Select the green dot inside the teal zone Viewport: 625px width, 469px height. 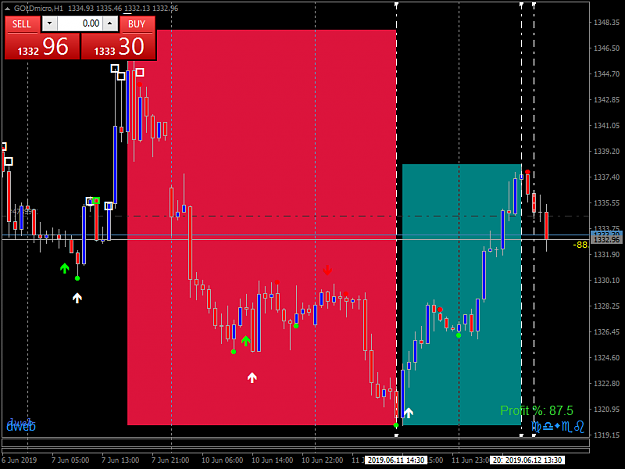pos(458,336)
